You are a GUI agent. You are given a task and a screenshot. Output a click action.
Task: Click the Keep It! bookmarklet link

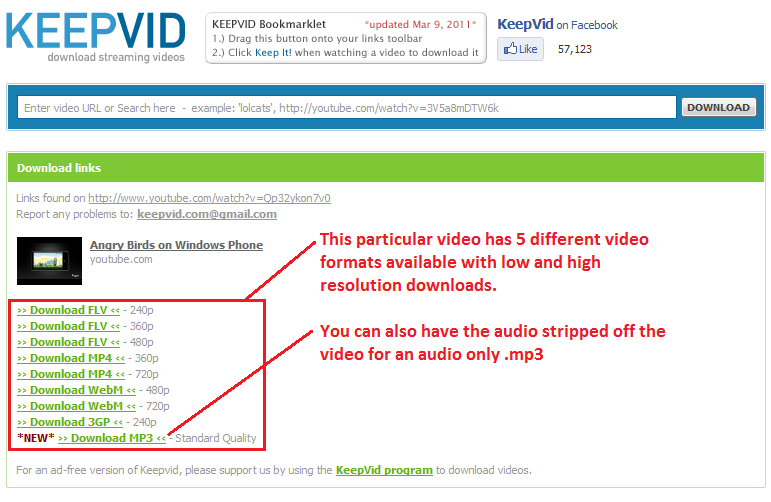273,53
